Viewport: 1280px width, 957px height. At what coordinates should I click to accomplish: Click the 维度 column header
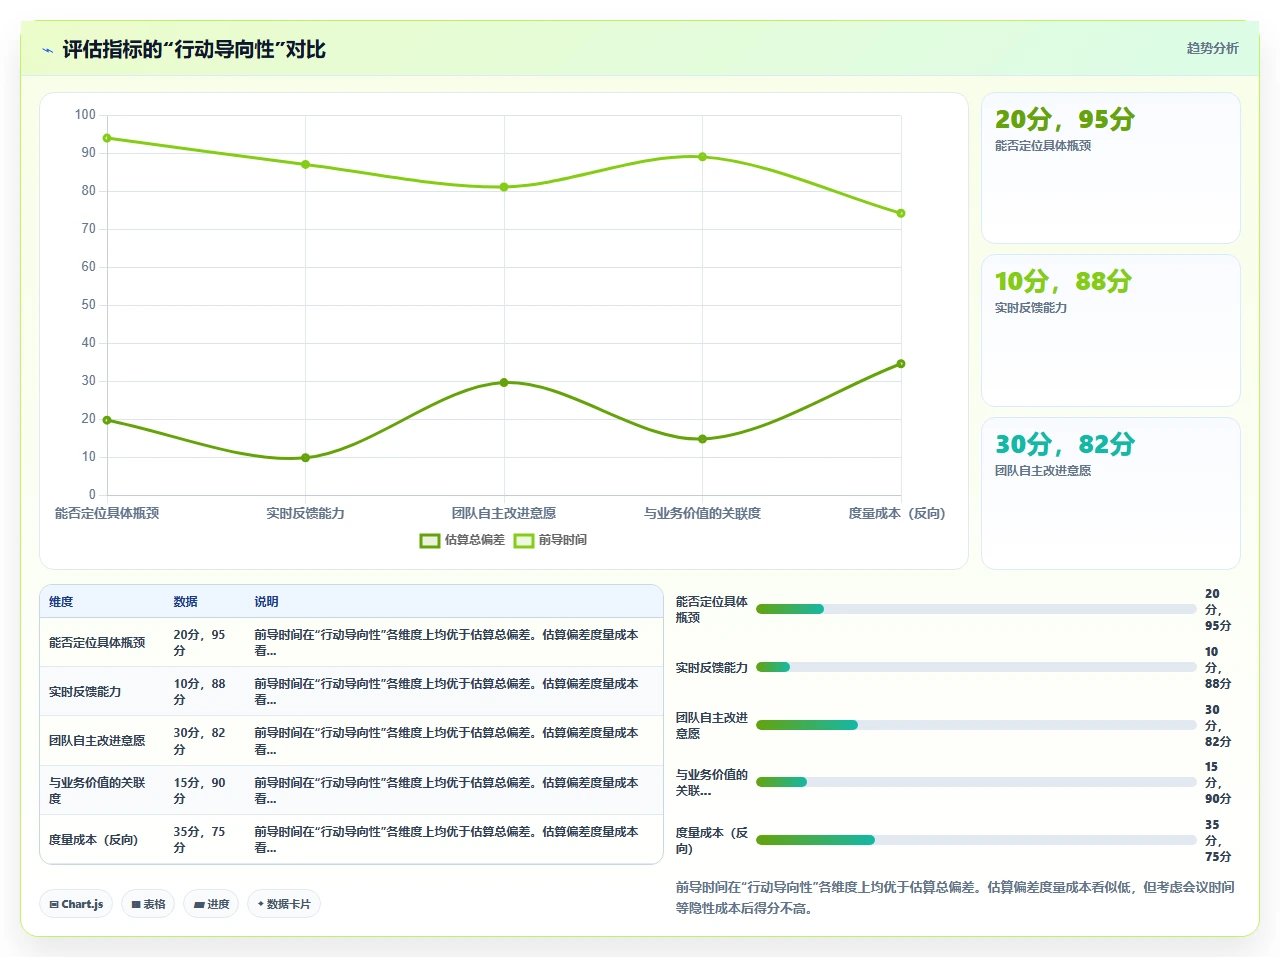[x=61, y=602]
